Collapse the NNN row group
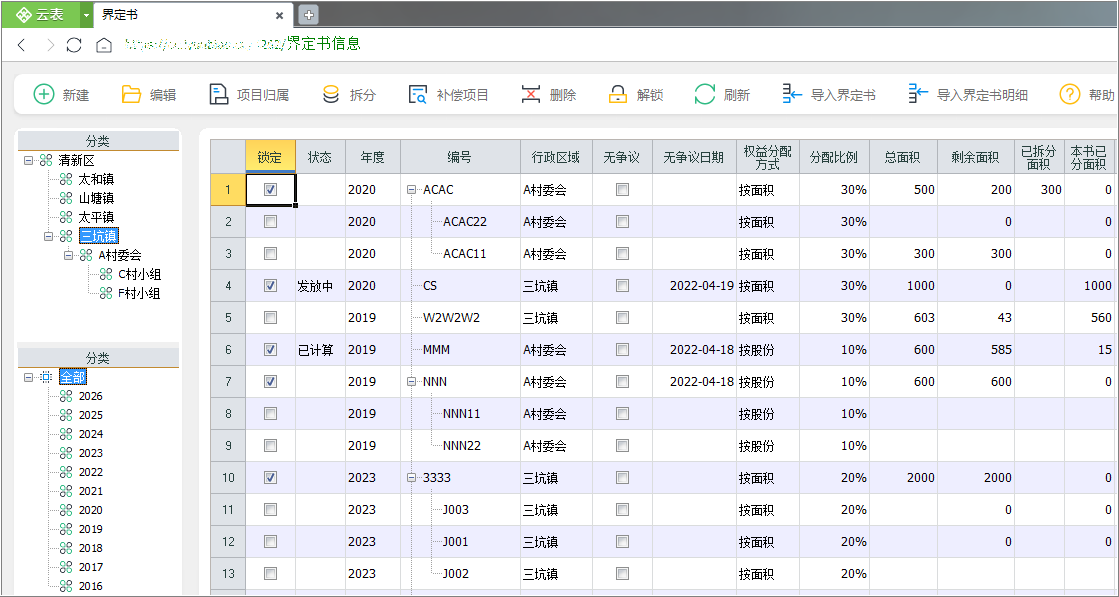The image size is (1119, 597). 412,382
